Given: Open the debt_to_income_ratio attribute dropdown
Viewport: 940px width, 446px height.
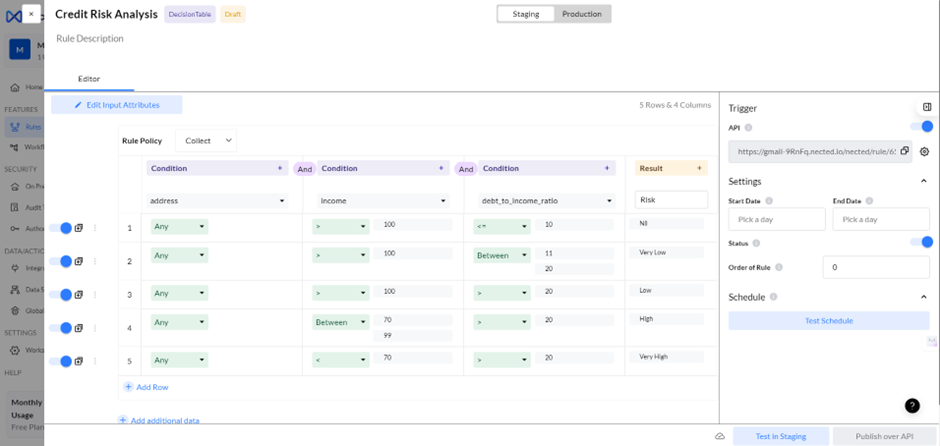Looking at the screenshot, I should click(547, 201).
